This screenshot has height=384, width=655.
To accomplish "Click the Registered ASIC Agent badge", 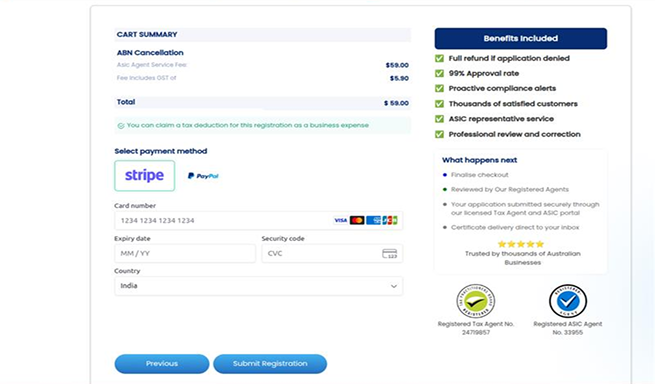I will pos(568,301).
